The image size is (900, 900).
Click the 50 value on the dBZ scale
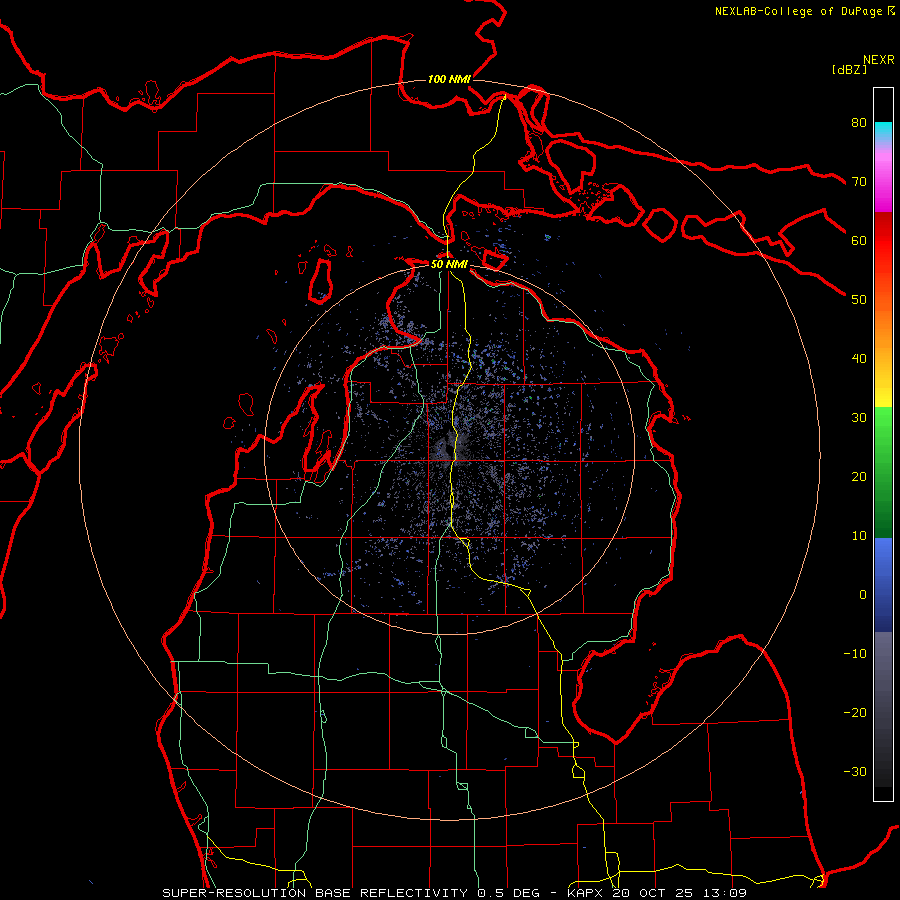point(859,300)
